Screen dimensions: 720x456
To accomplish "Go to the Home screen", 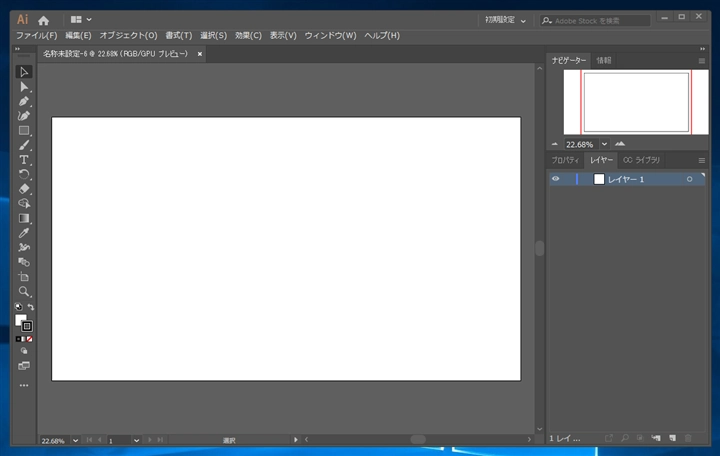I will 44,20.
